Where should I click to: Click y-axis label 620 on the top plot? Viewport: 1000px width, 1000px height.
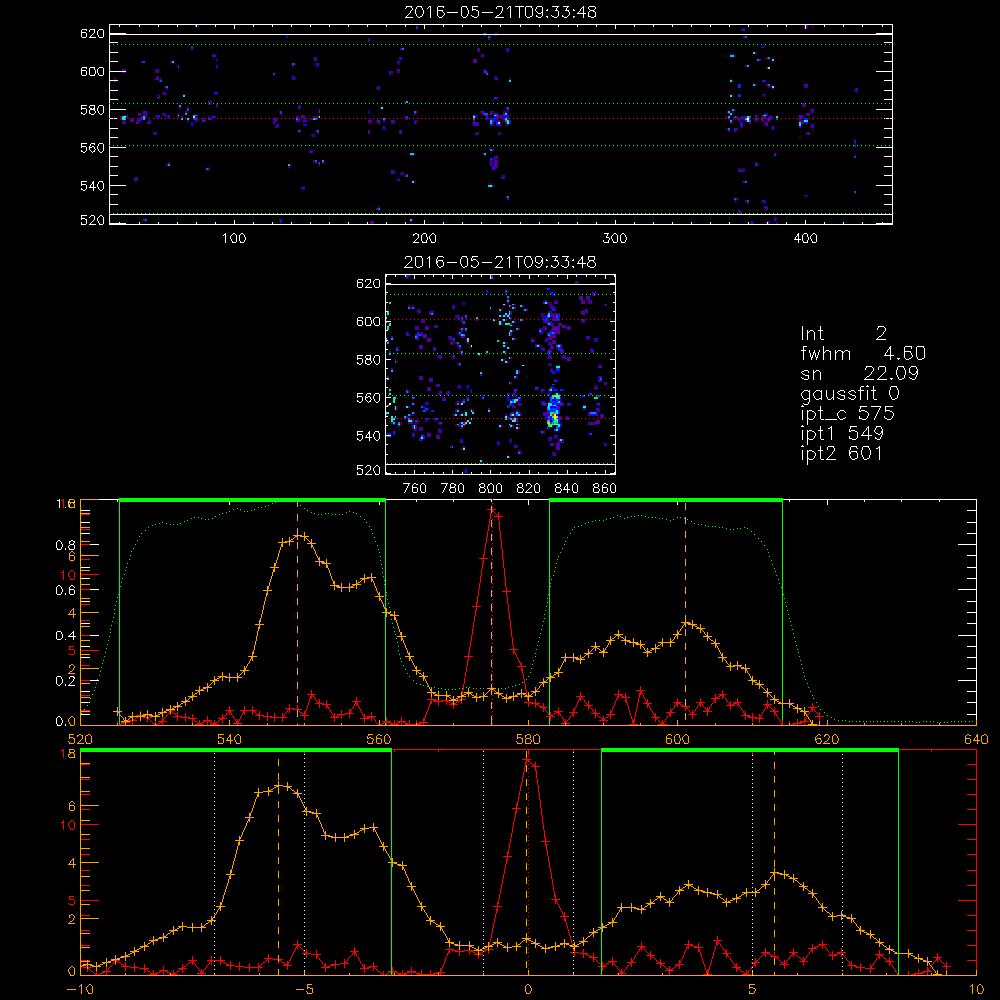92,33
